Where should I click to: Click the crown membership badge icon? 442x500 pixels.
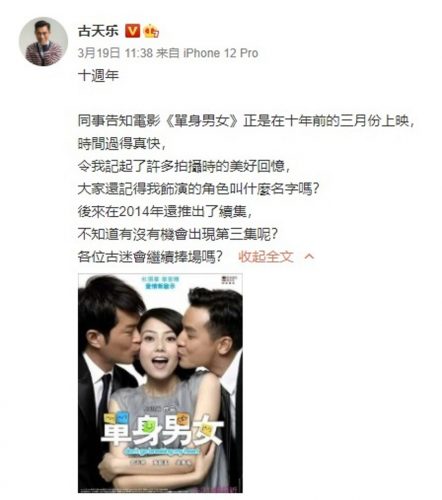pyautogui.click(x=151, y=31)
